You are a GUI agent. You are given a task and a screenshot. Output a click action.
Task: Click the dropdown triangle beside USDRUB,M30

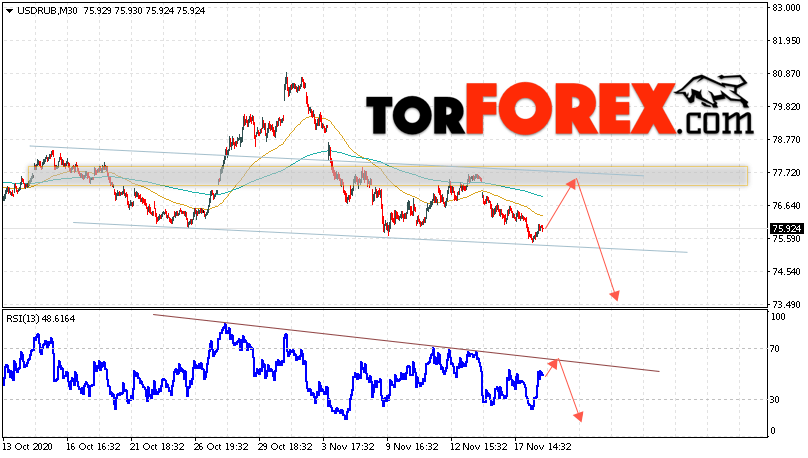tap(9, 11)
